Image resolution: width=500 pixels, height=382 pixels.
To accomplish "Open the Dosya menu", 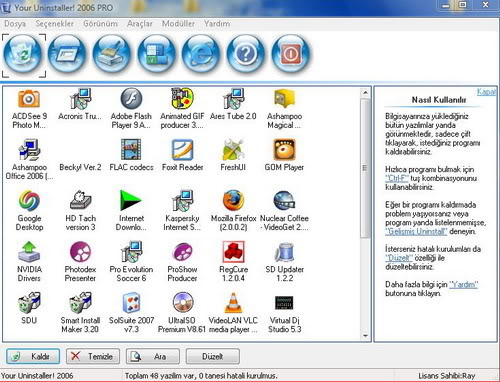I will point(15,24).
